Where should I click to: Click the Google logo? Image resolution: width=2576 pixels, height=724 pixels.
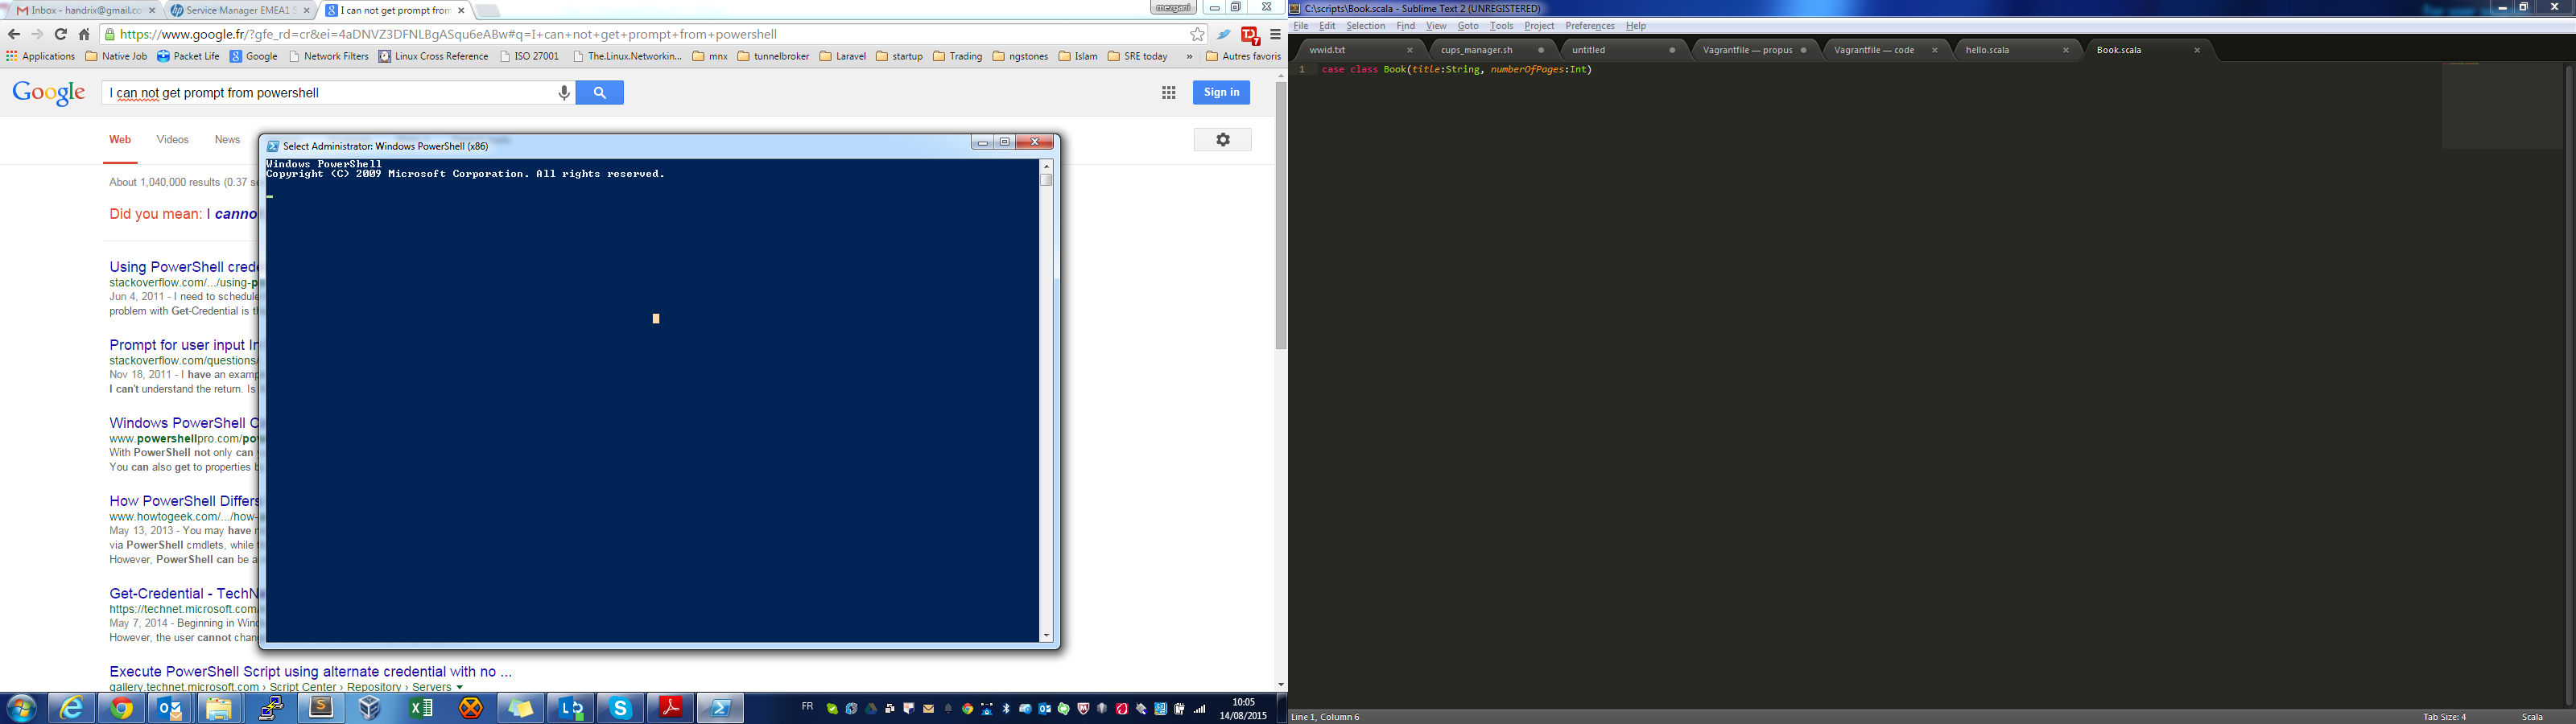(x=49, y=93)
